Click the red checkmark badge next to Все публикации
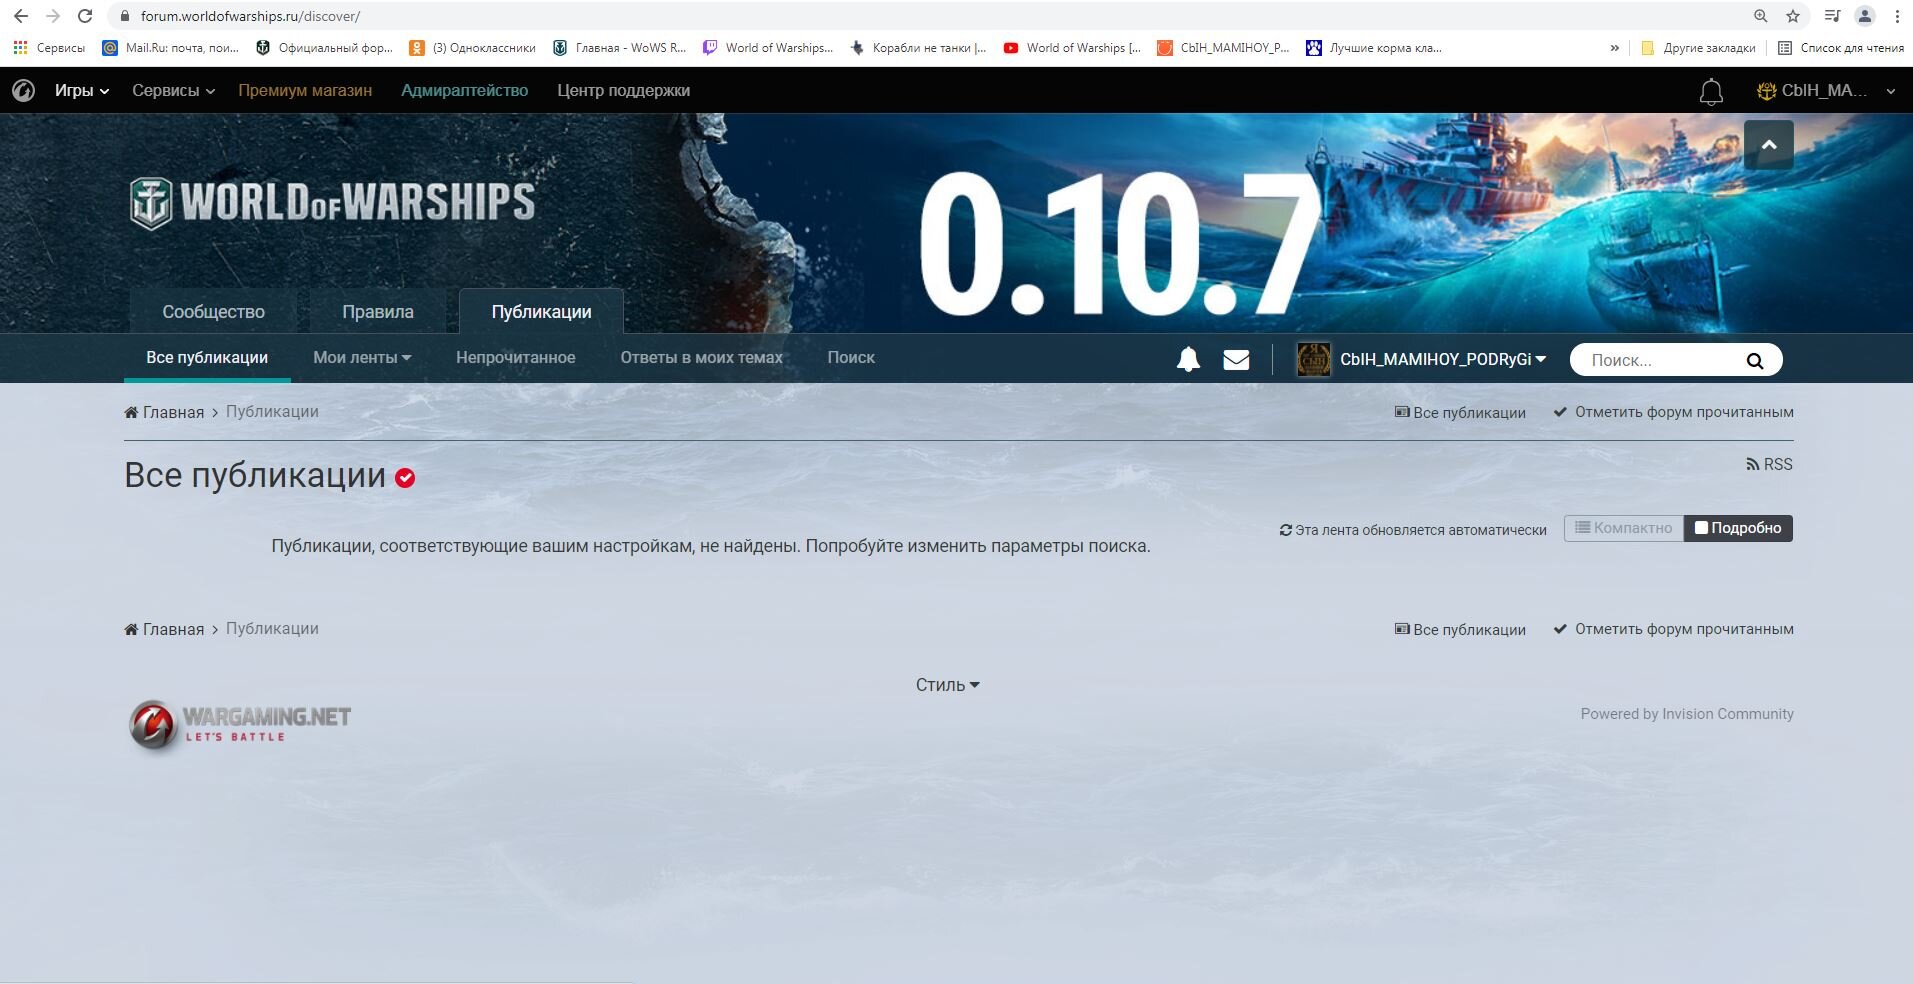The image size is (1913, 984). pyautogui.click(x=405, y=478)
